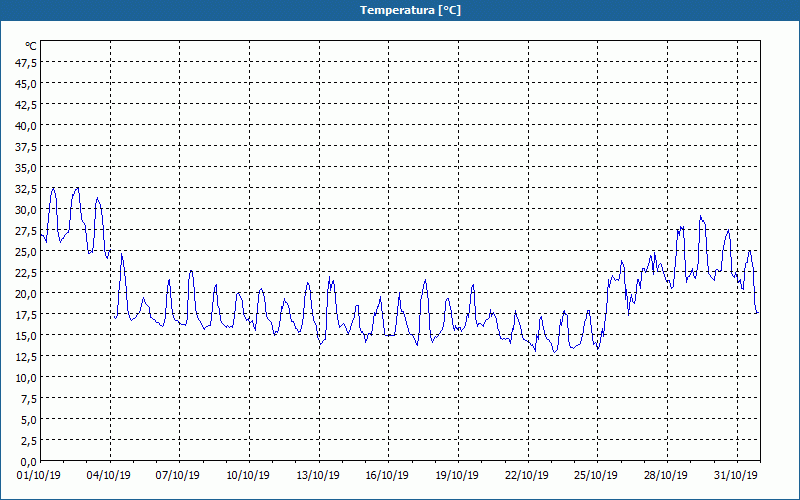The height and width of the screenshot is (500, 800).
Task: Select the 25/10/19 date label
Action: (x=596, y=475)
